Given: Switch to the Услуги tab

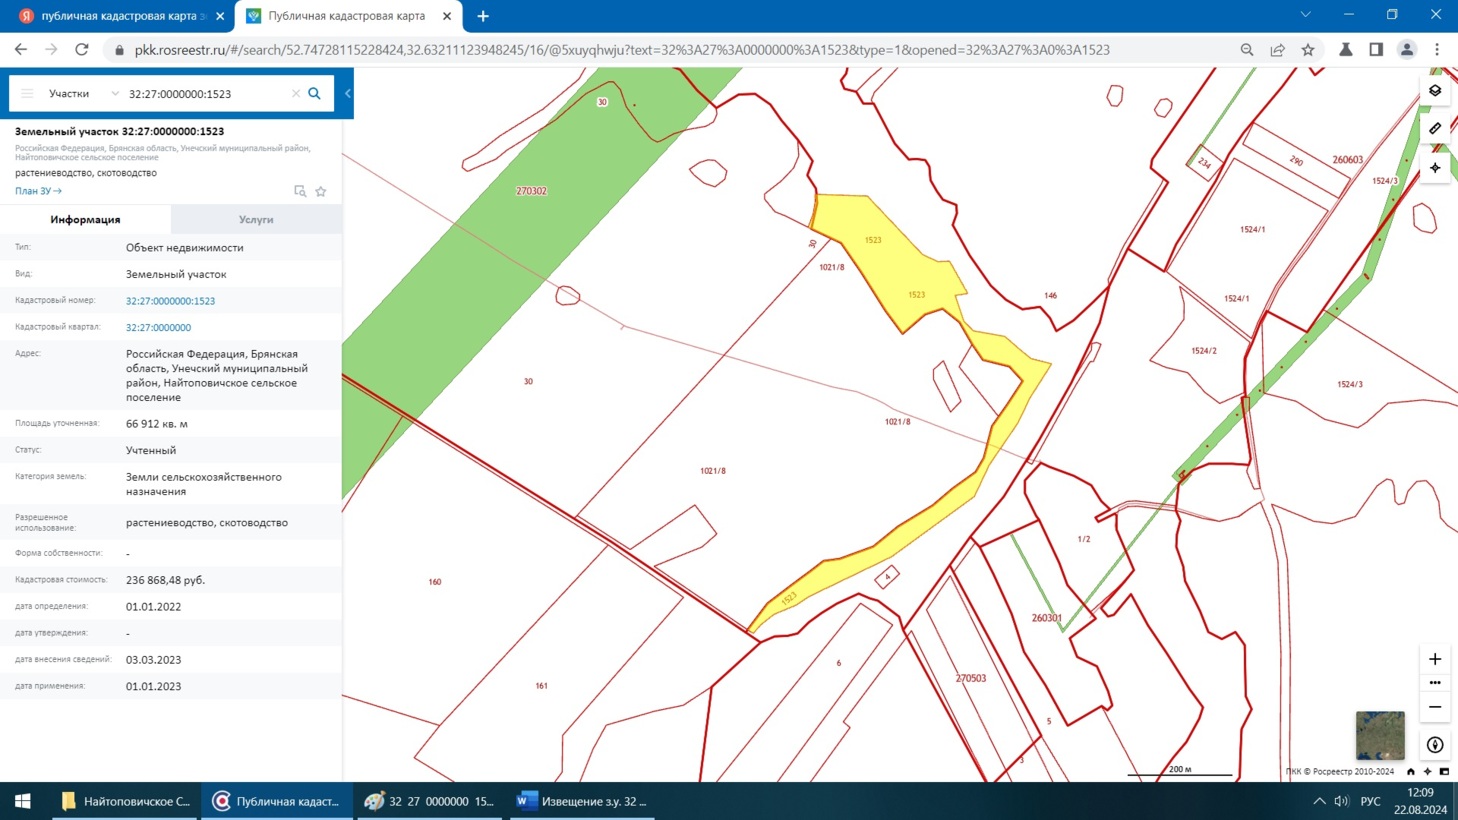Looking at the screenshot, I should tap(256, 219).
